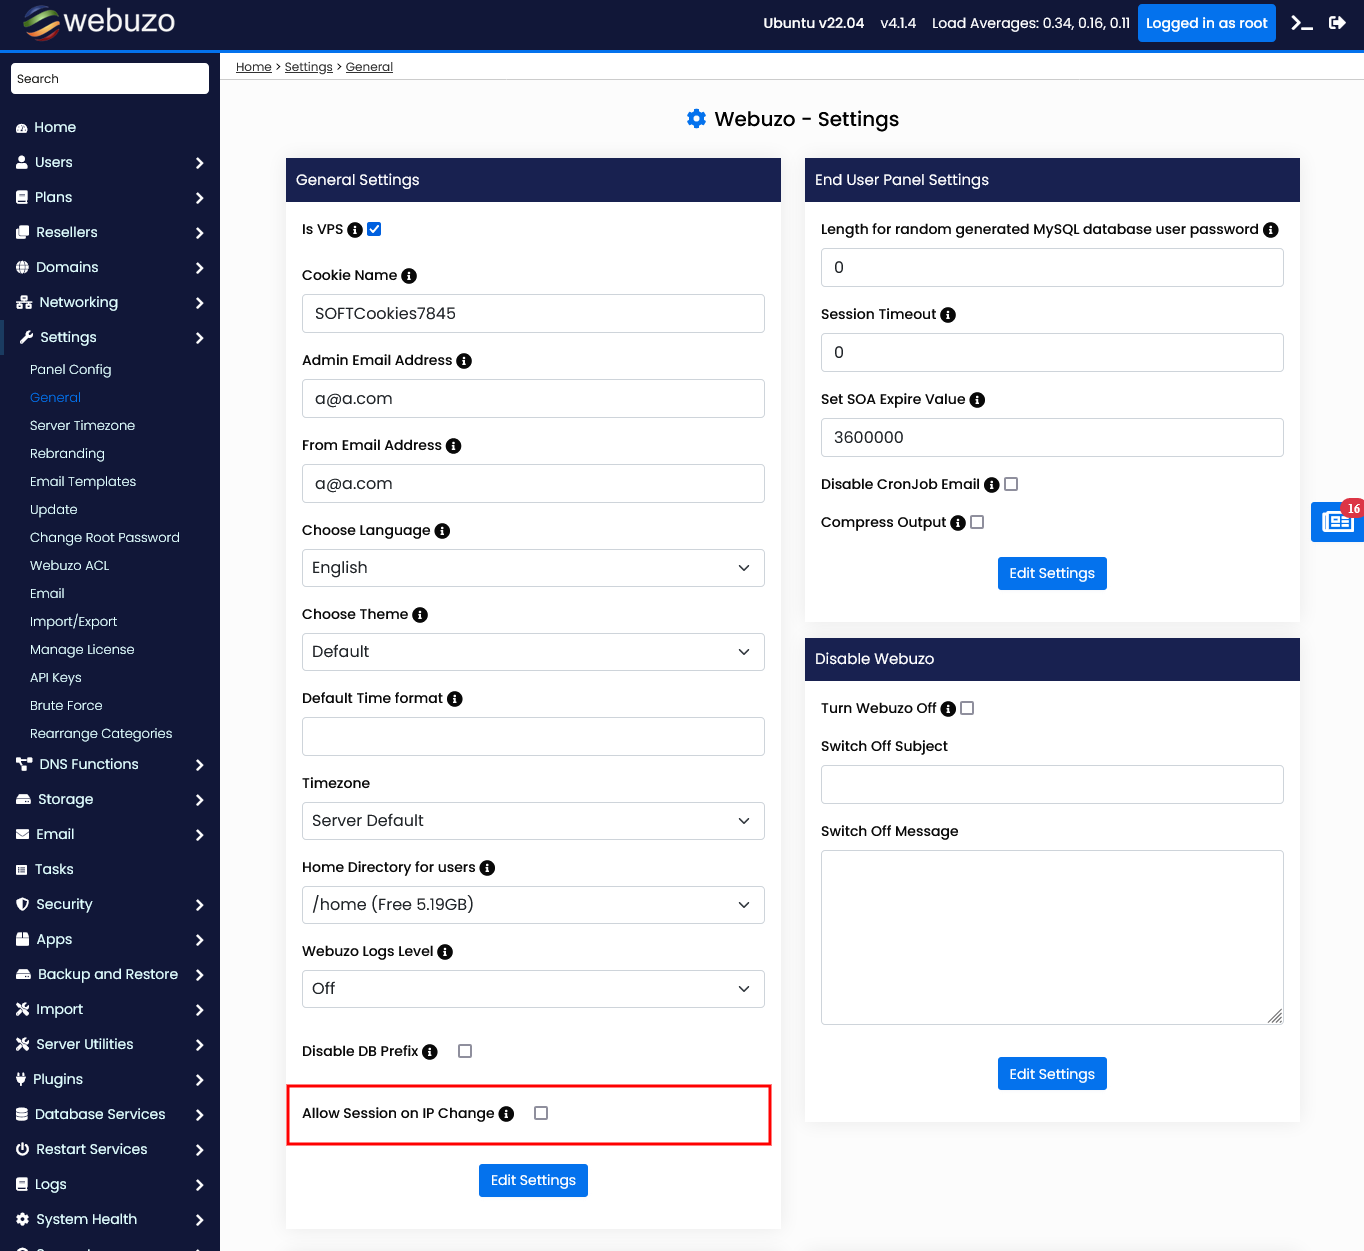Select Brute Force from sidebar

(x=66, y=705)
